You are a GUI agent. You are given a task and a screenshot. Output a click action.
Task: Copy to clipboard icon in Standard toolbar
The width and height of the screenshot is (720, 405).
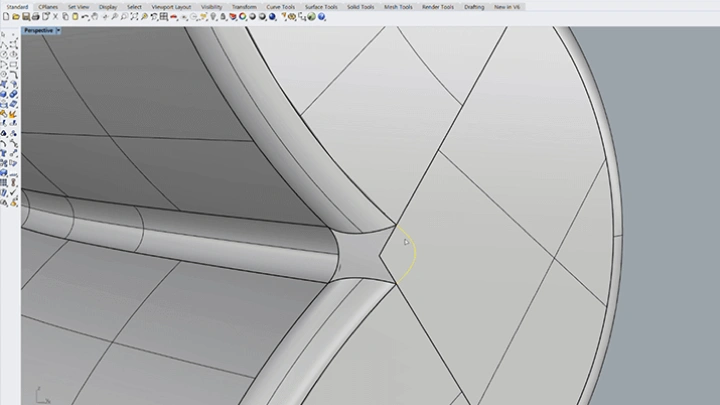[x=65, y=17]
